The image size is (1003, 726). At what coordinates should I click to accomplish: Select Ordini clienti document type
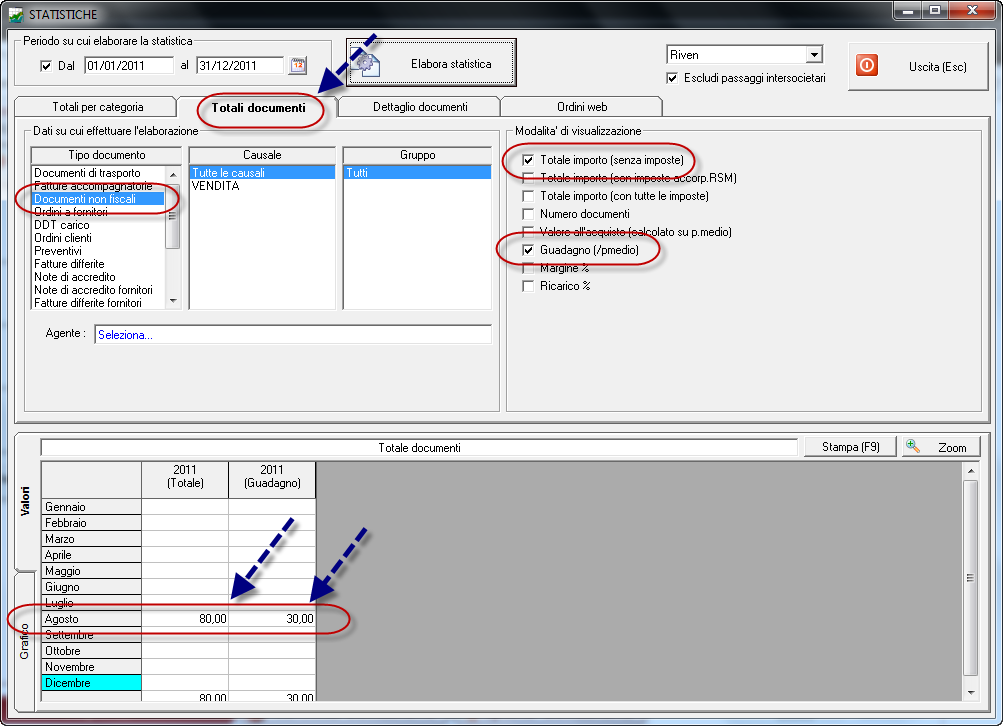(99, 238)
